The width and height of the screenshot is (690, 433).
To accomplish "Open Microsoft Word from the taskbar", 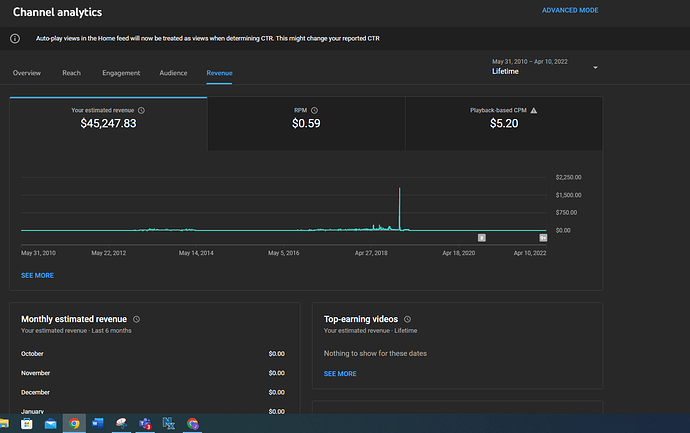I will 98,423.
